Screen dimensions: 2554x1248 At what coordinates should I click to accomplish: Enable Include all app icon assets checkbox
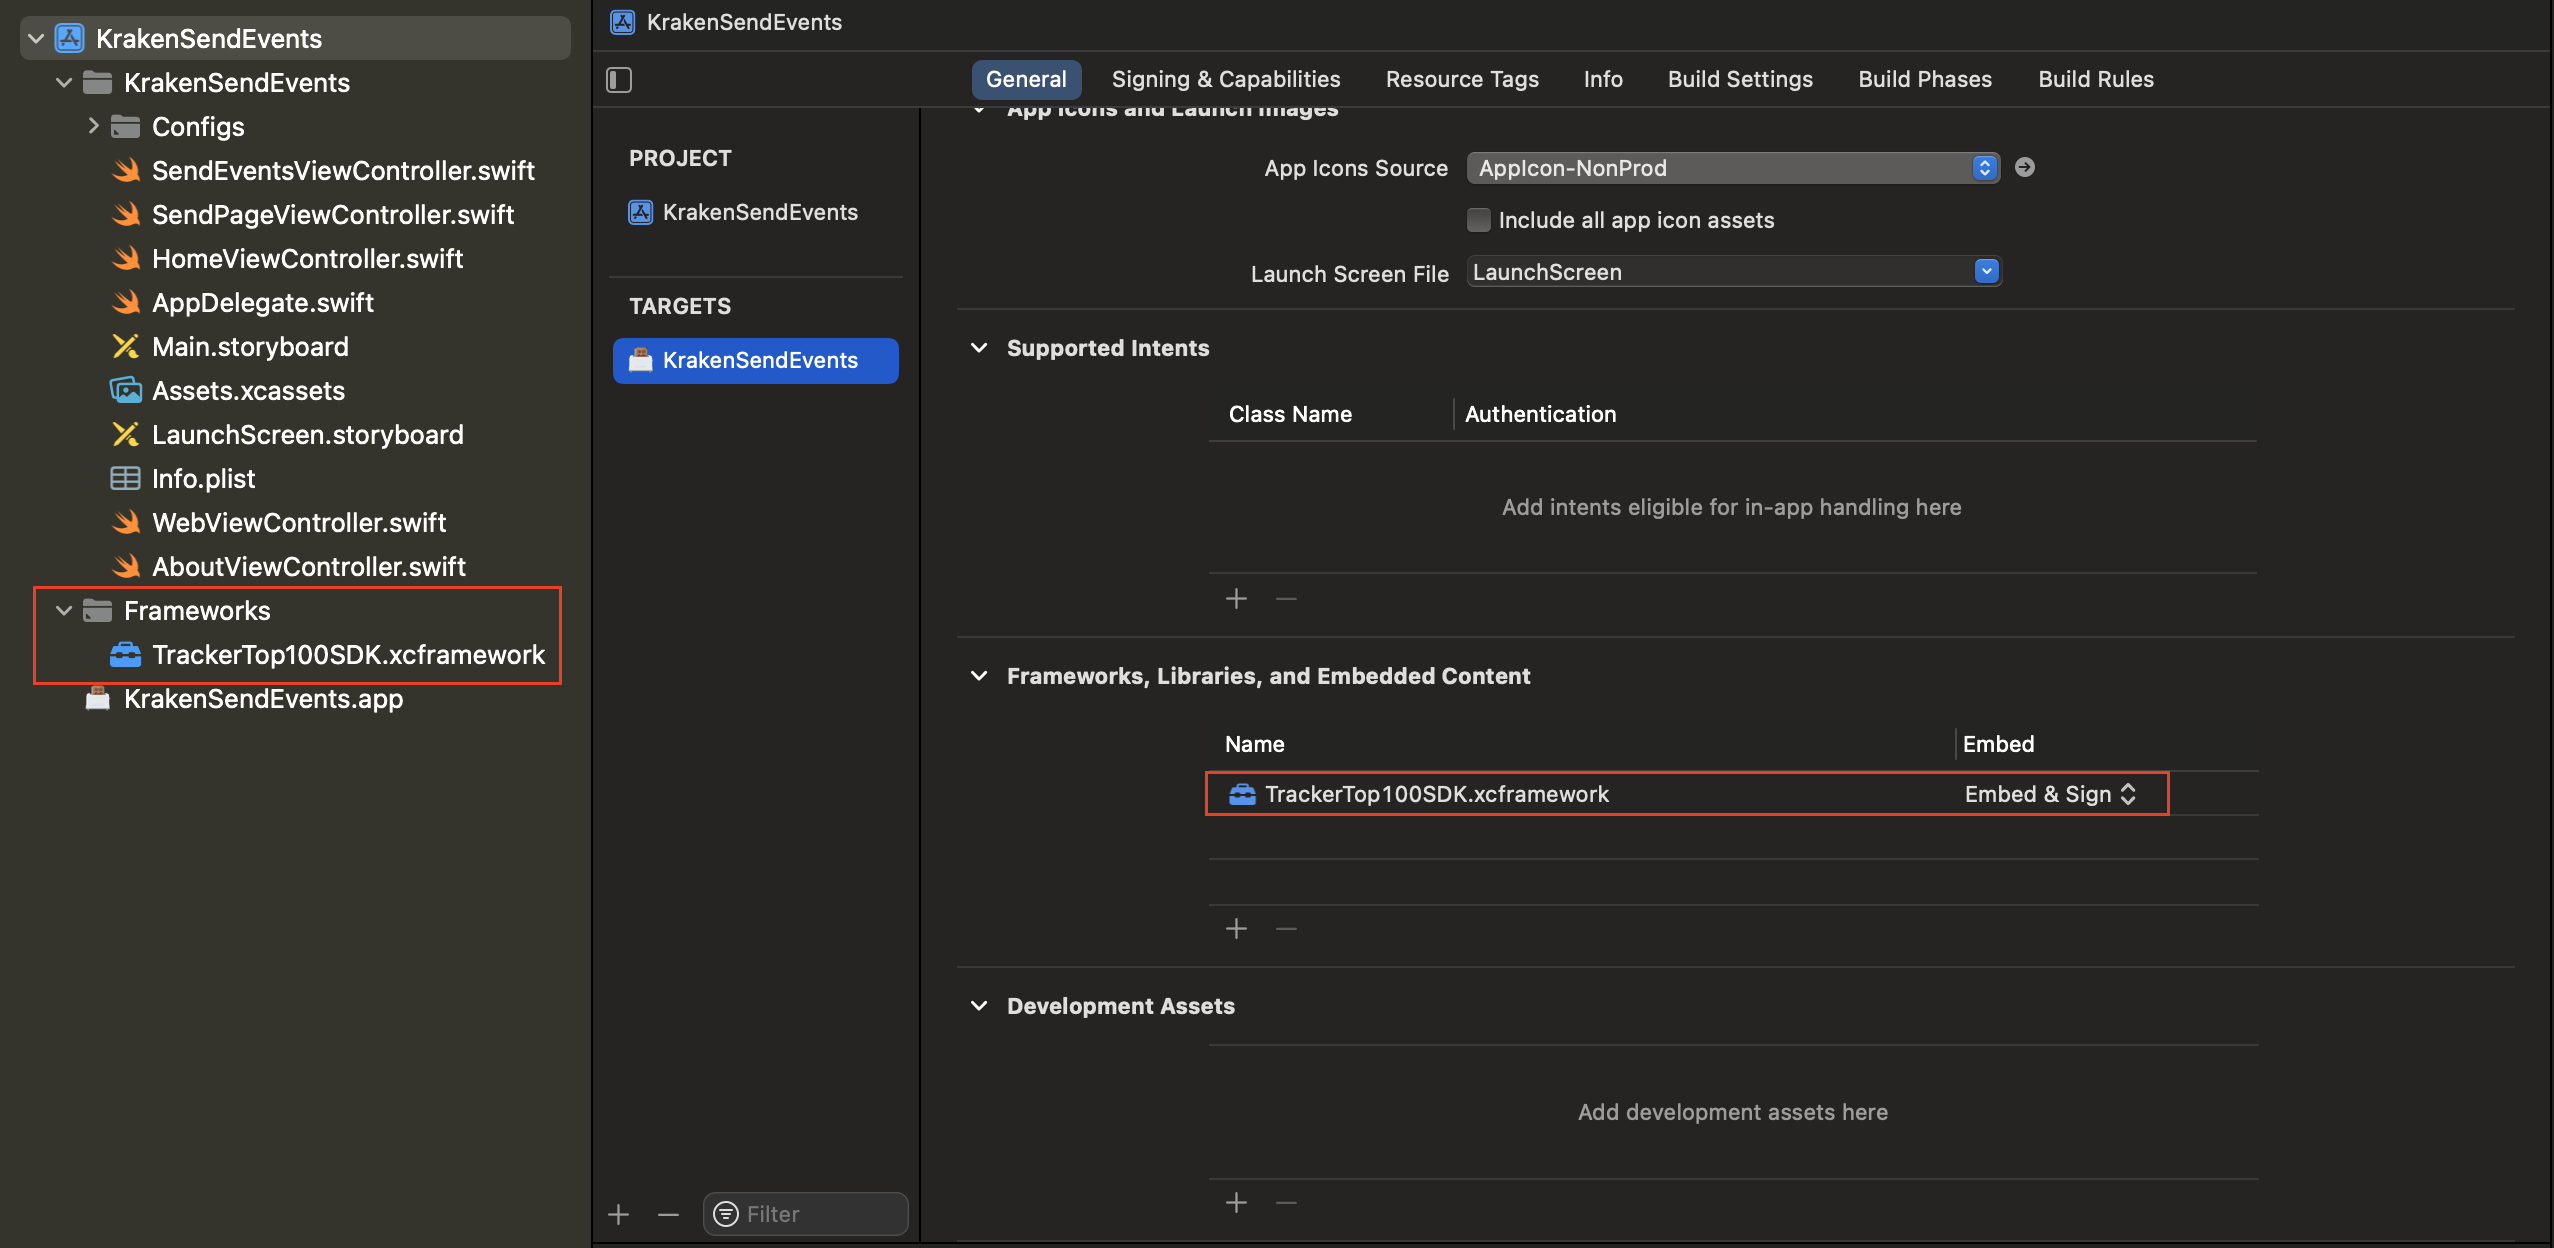[1478, 220]
